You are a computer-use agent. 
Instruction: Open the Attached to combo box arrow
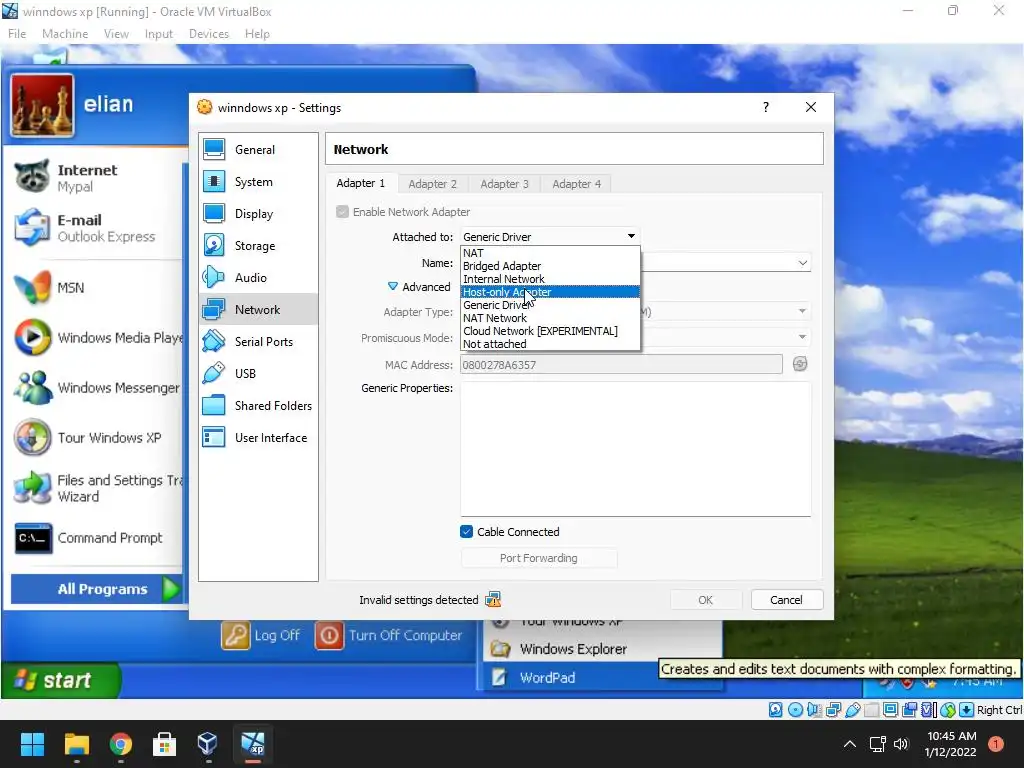[631, 236]
